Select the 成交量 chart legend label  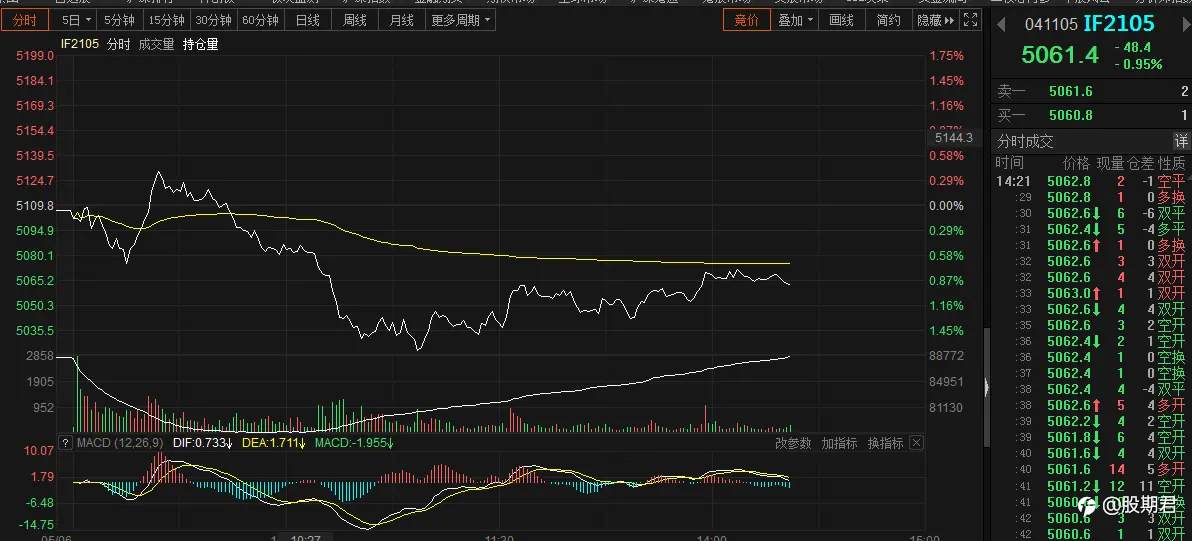[156, 45]
